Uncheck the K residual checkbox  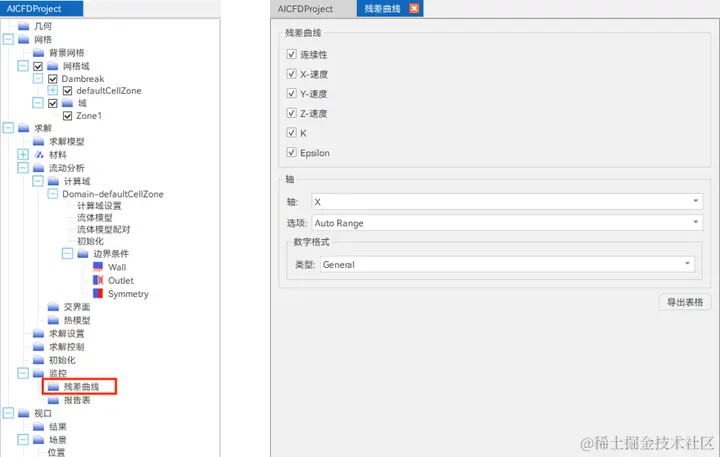(291, 132)
